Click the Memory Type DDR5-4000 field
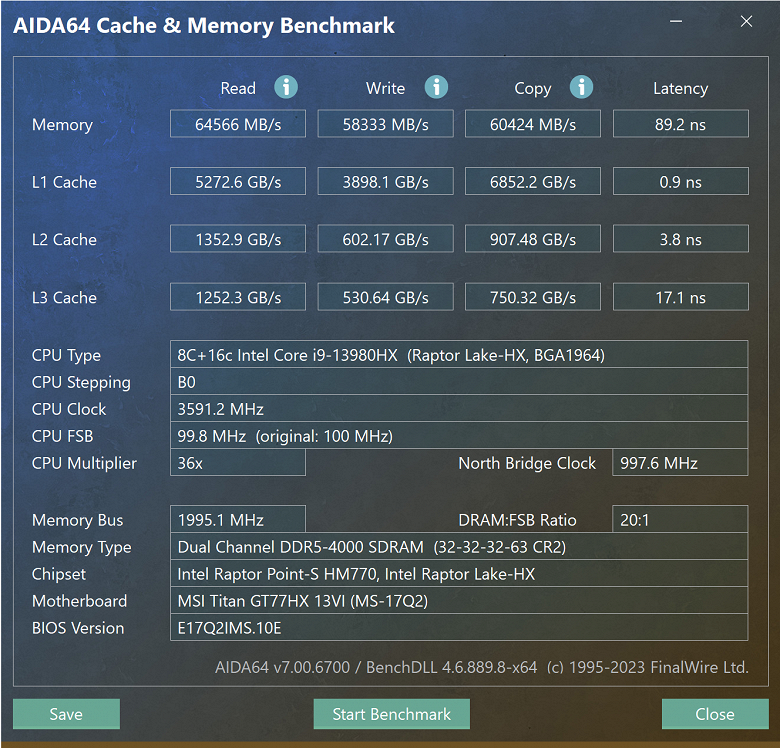Screen dimensions: 780x748 459,547
